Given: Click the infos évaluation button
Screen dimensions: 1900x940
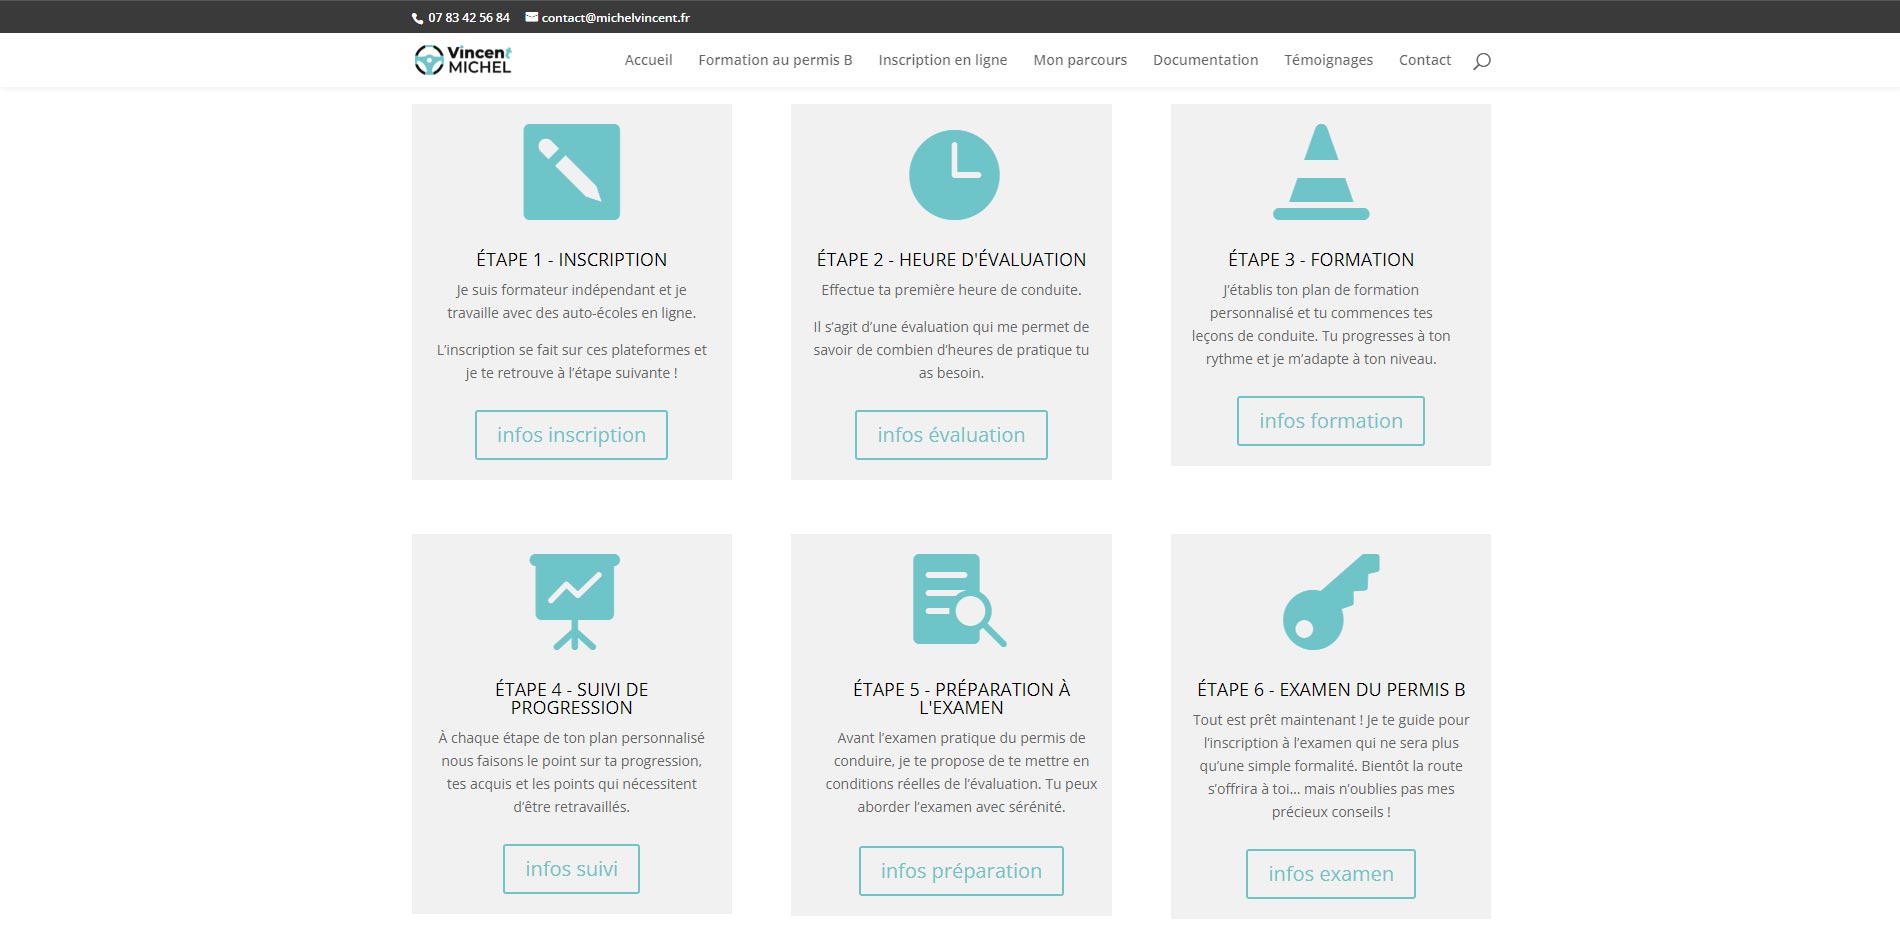Looking at the screenshot, I should pyautogui.click(x=951, y=435).
